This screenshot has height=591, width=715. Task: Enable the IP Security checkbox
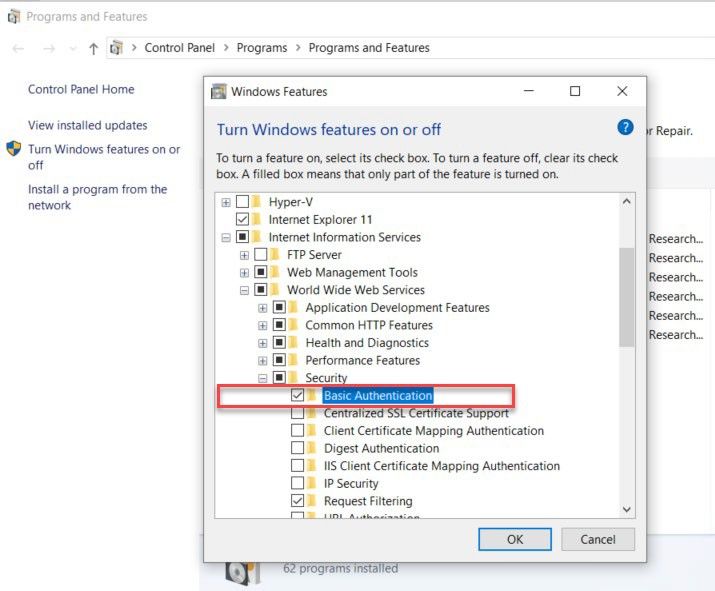click(x=297, y=483)
